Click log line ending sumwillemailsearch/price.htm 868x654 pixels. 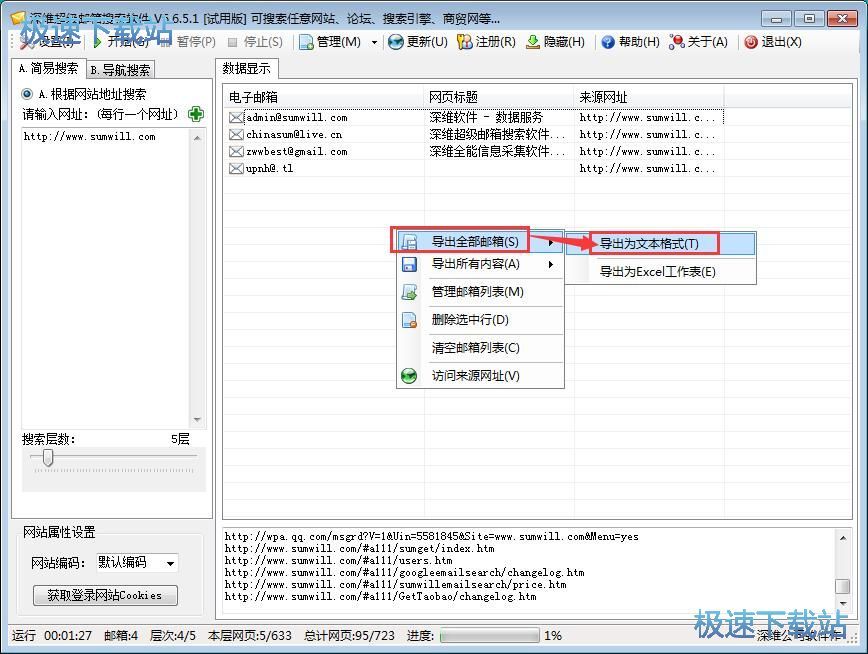[395, 585]
